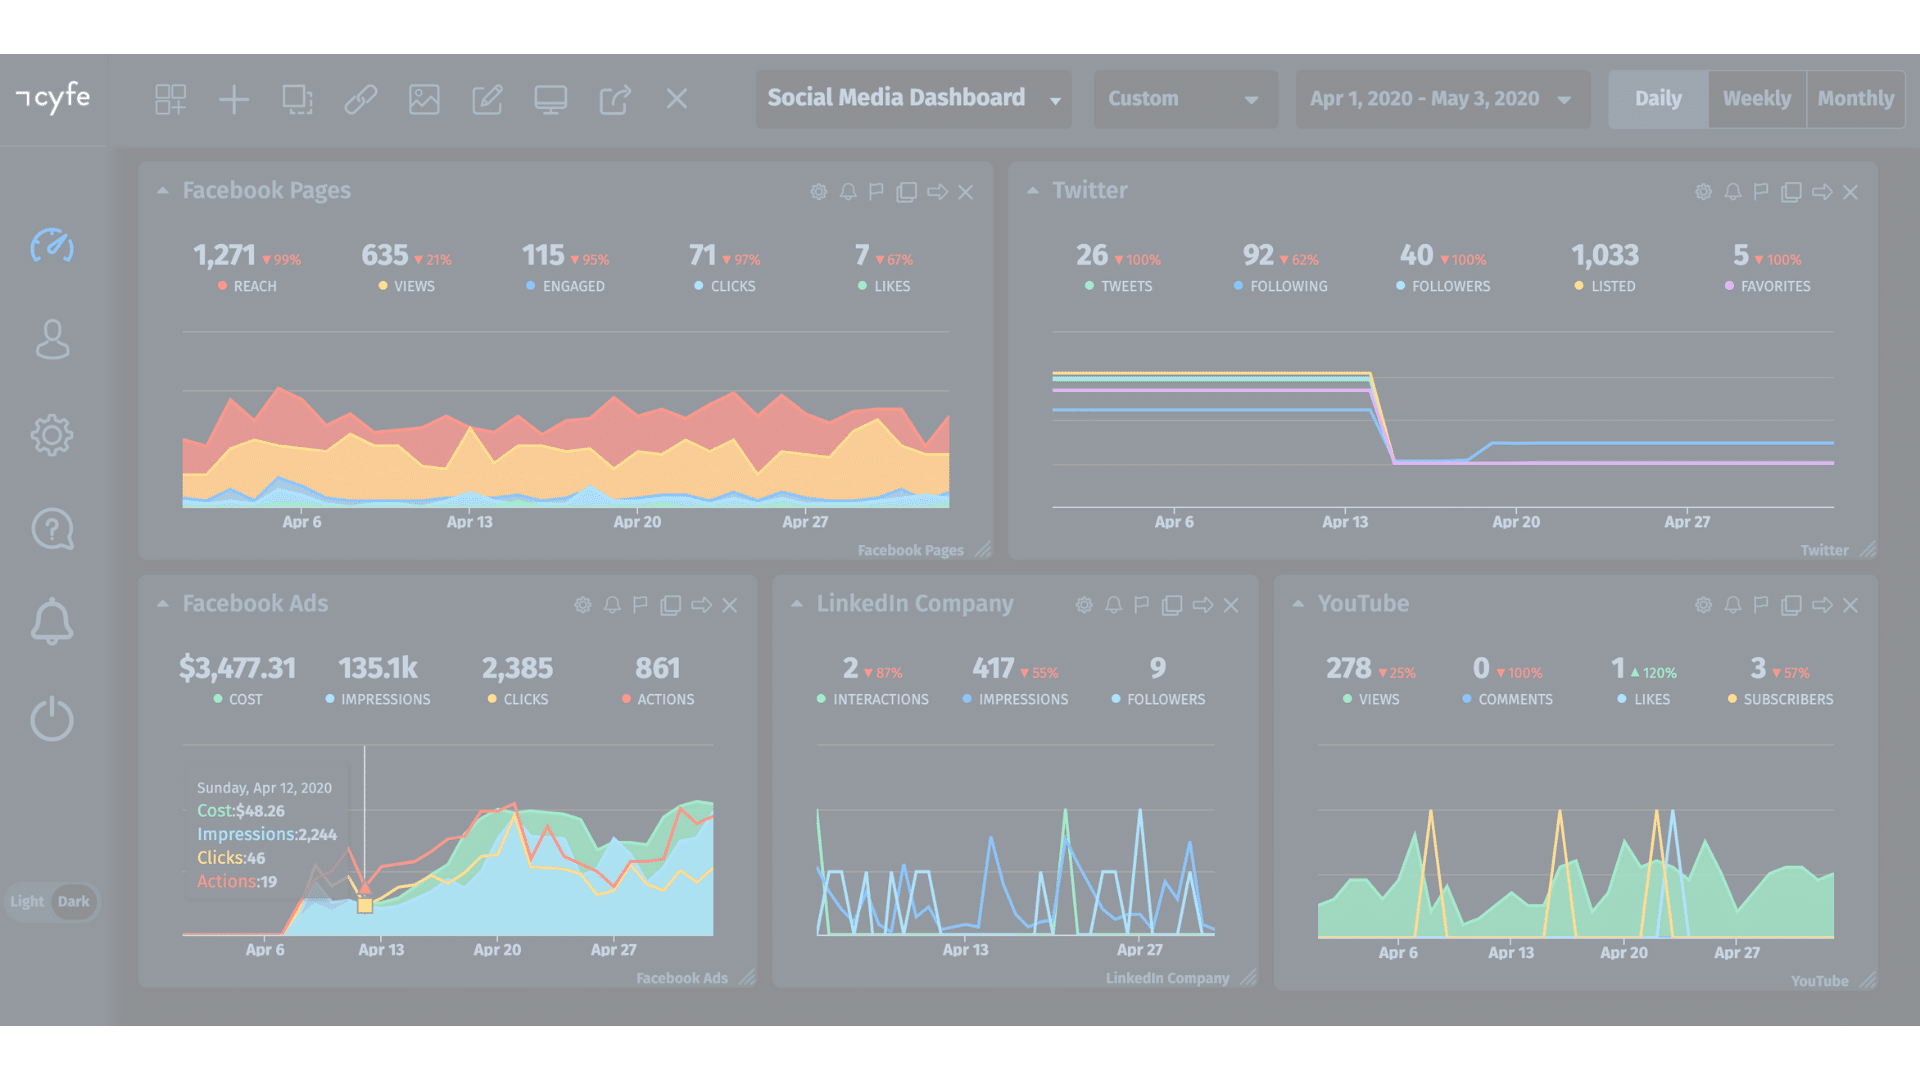Toggle VIEWS series in Facebook Pages
Image resolution: width=1920 pixels, height=1080 pixels.
tap(406, 286)
